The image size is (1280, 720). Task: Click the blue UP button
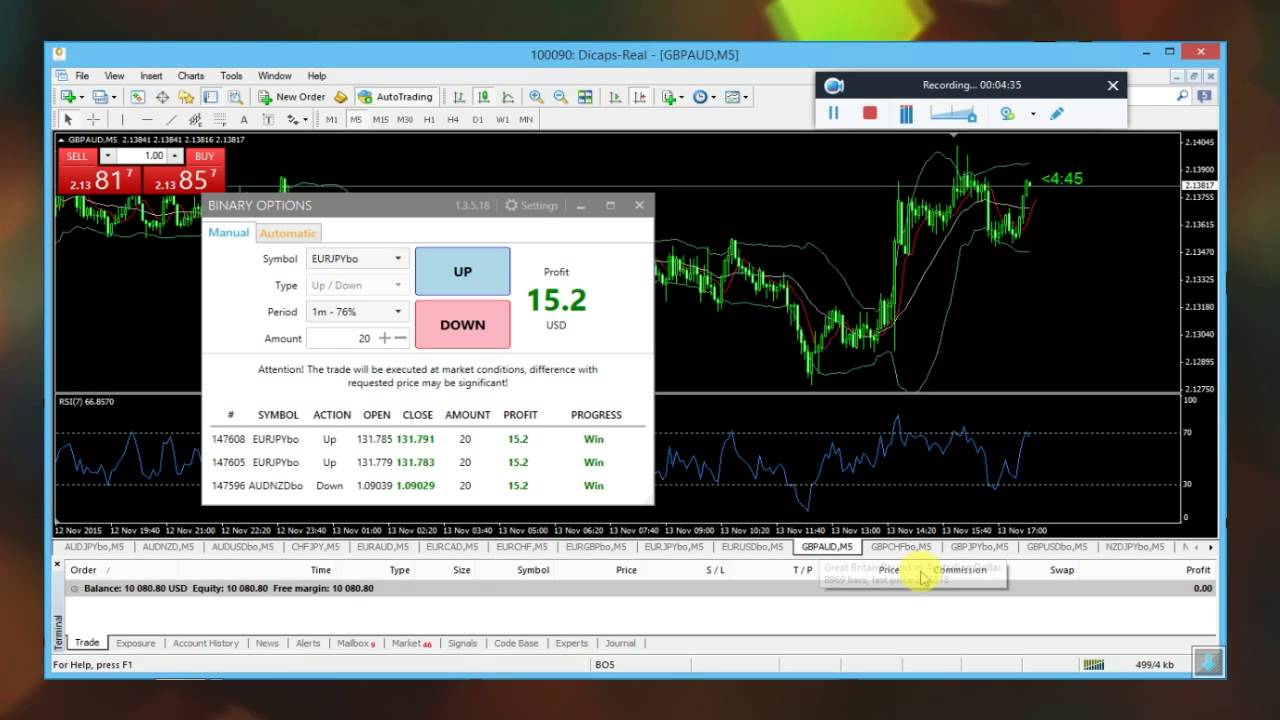462,272
